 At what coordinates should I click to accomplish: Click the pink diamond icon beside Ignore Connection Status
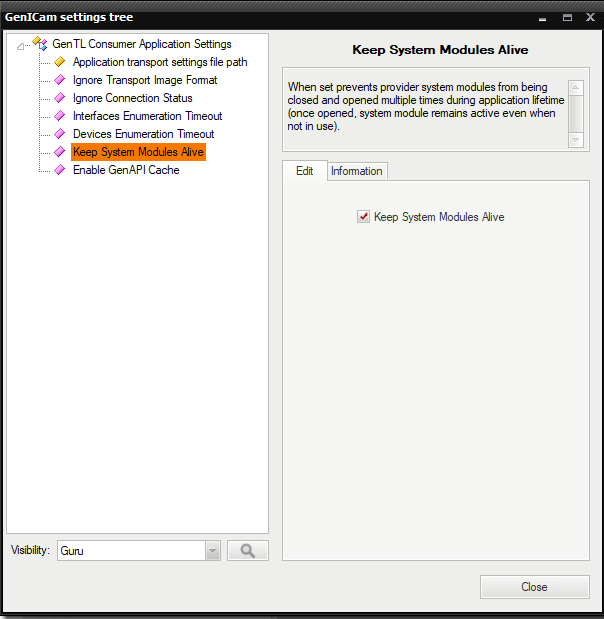point(59,98)
